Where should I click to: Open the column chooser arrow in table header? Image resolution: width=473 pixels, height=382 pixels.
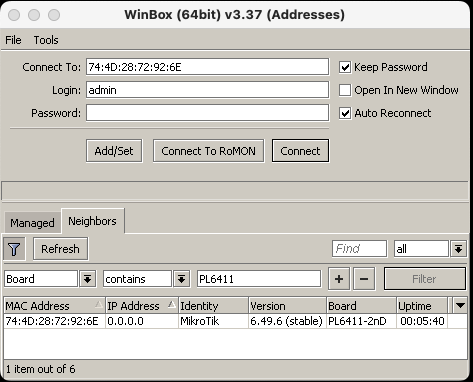point(460,305)
